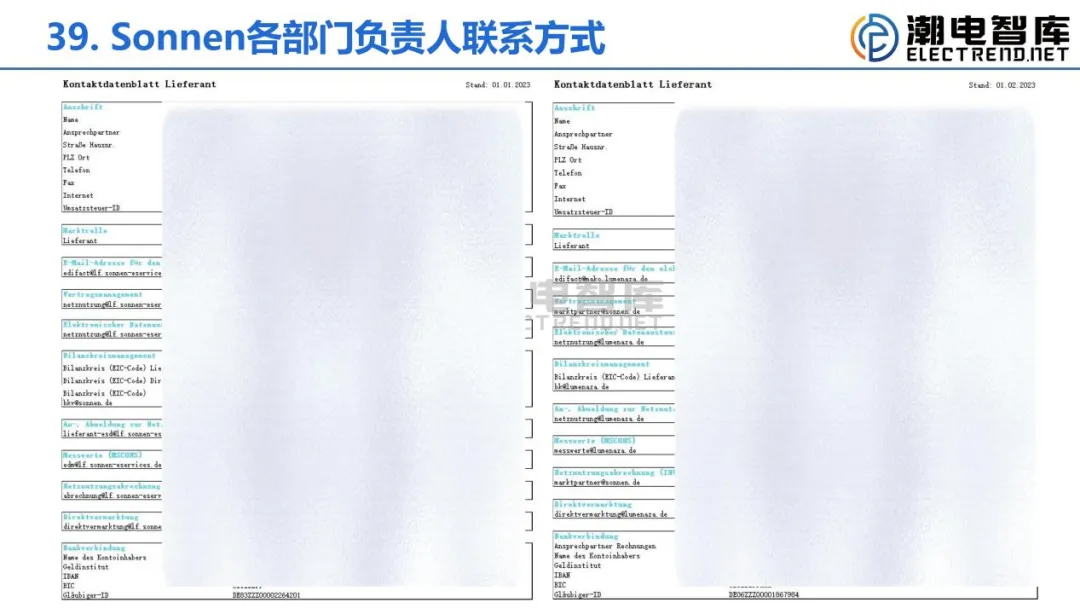Click 'Name des Kontoinhabers' in the 01.02.2023 sheet
Screen dimensions: 1080x608
(x=596, y=556)
